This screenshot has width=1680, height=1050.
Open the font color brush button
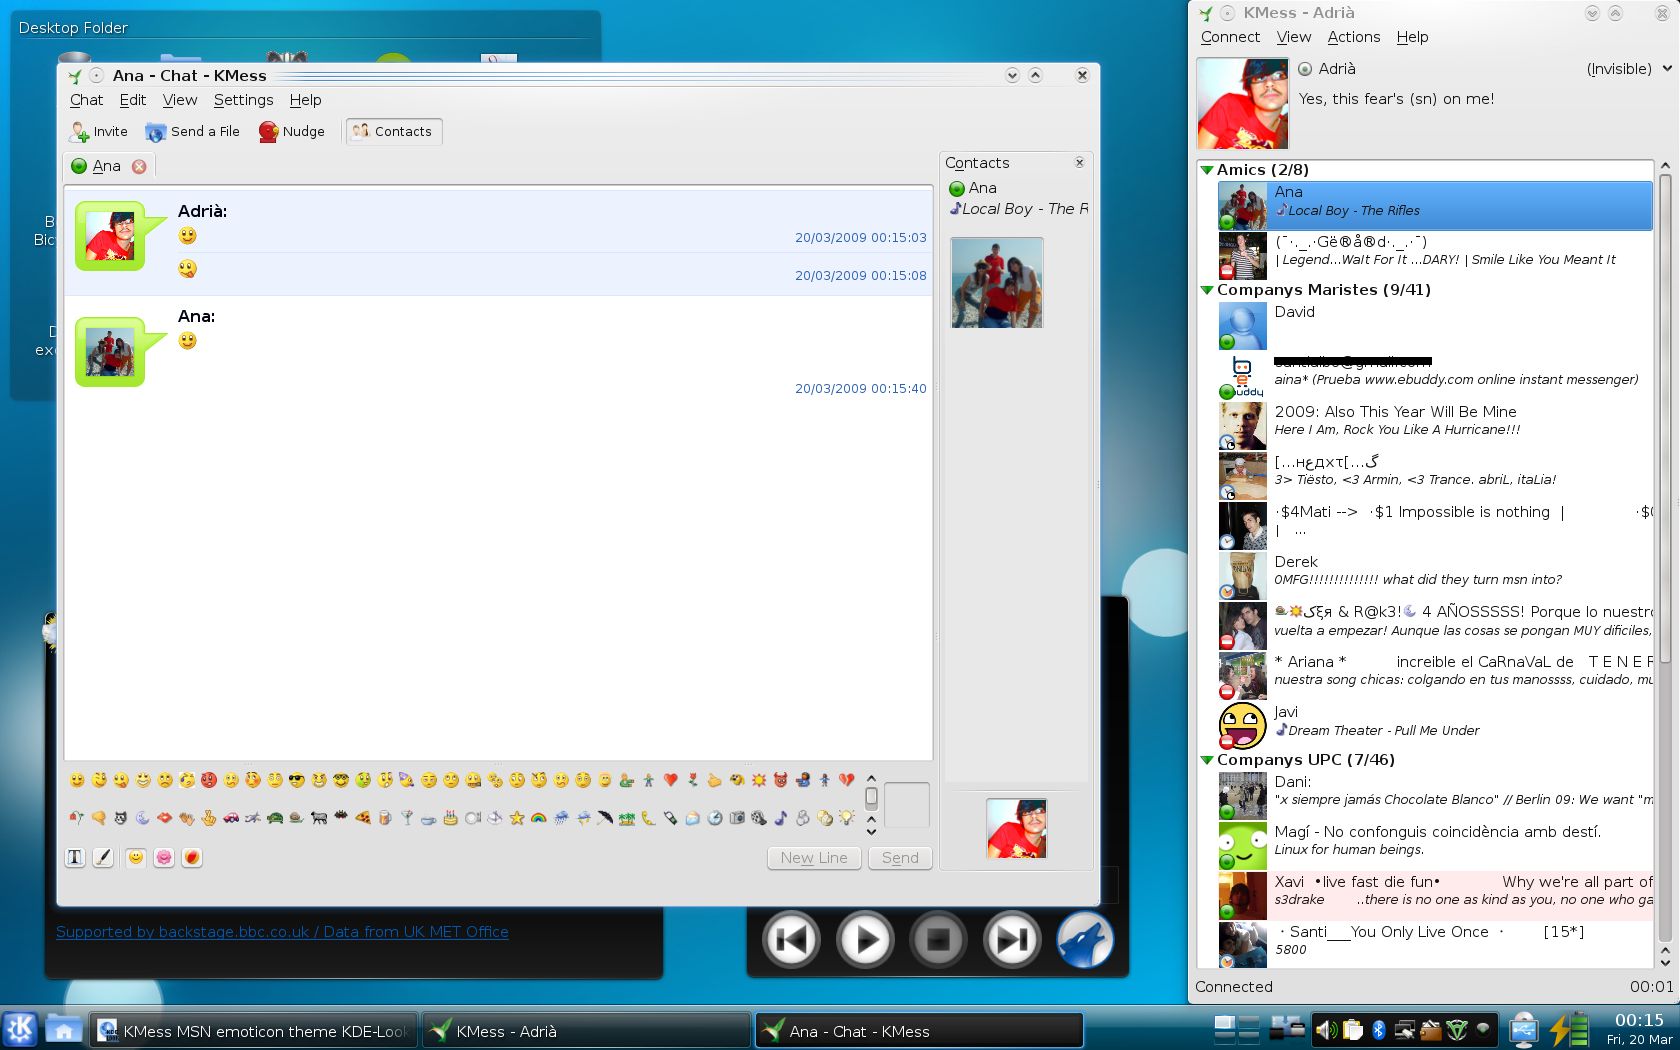[103, 857]
